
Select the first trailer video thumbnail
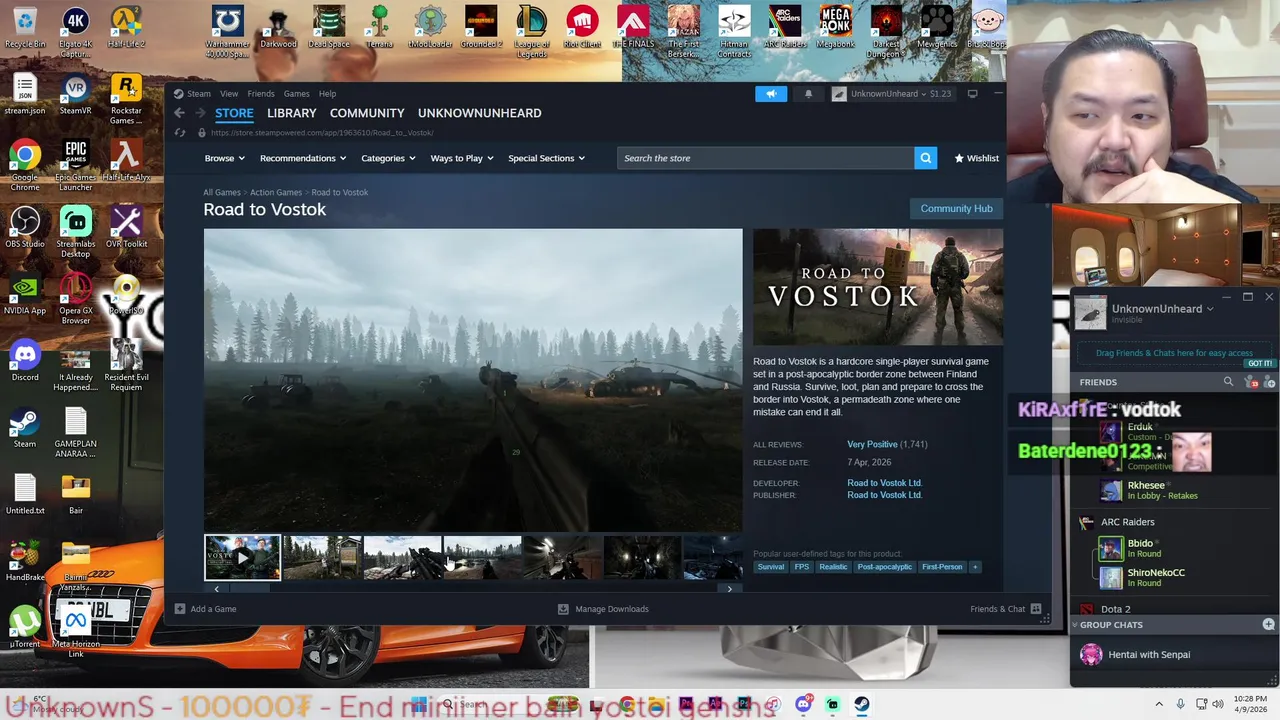[242, 558]
